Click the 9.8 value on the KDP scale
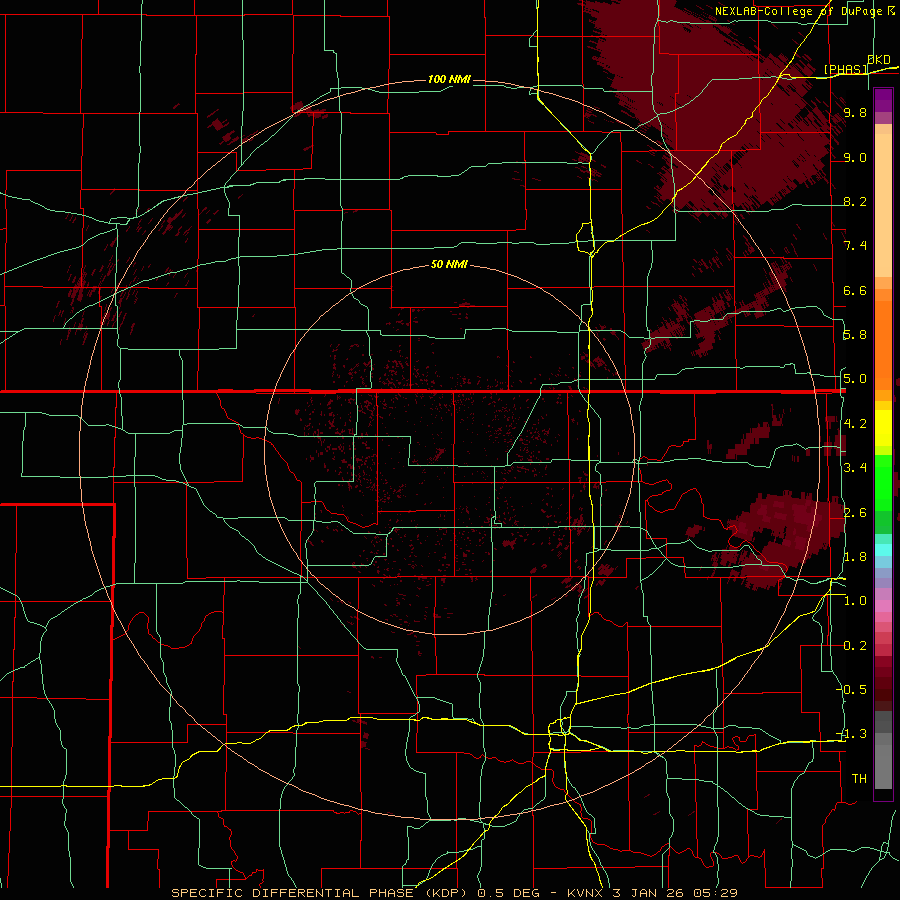Screen dimensions: 900x900 (855, 113)
